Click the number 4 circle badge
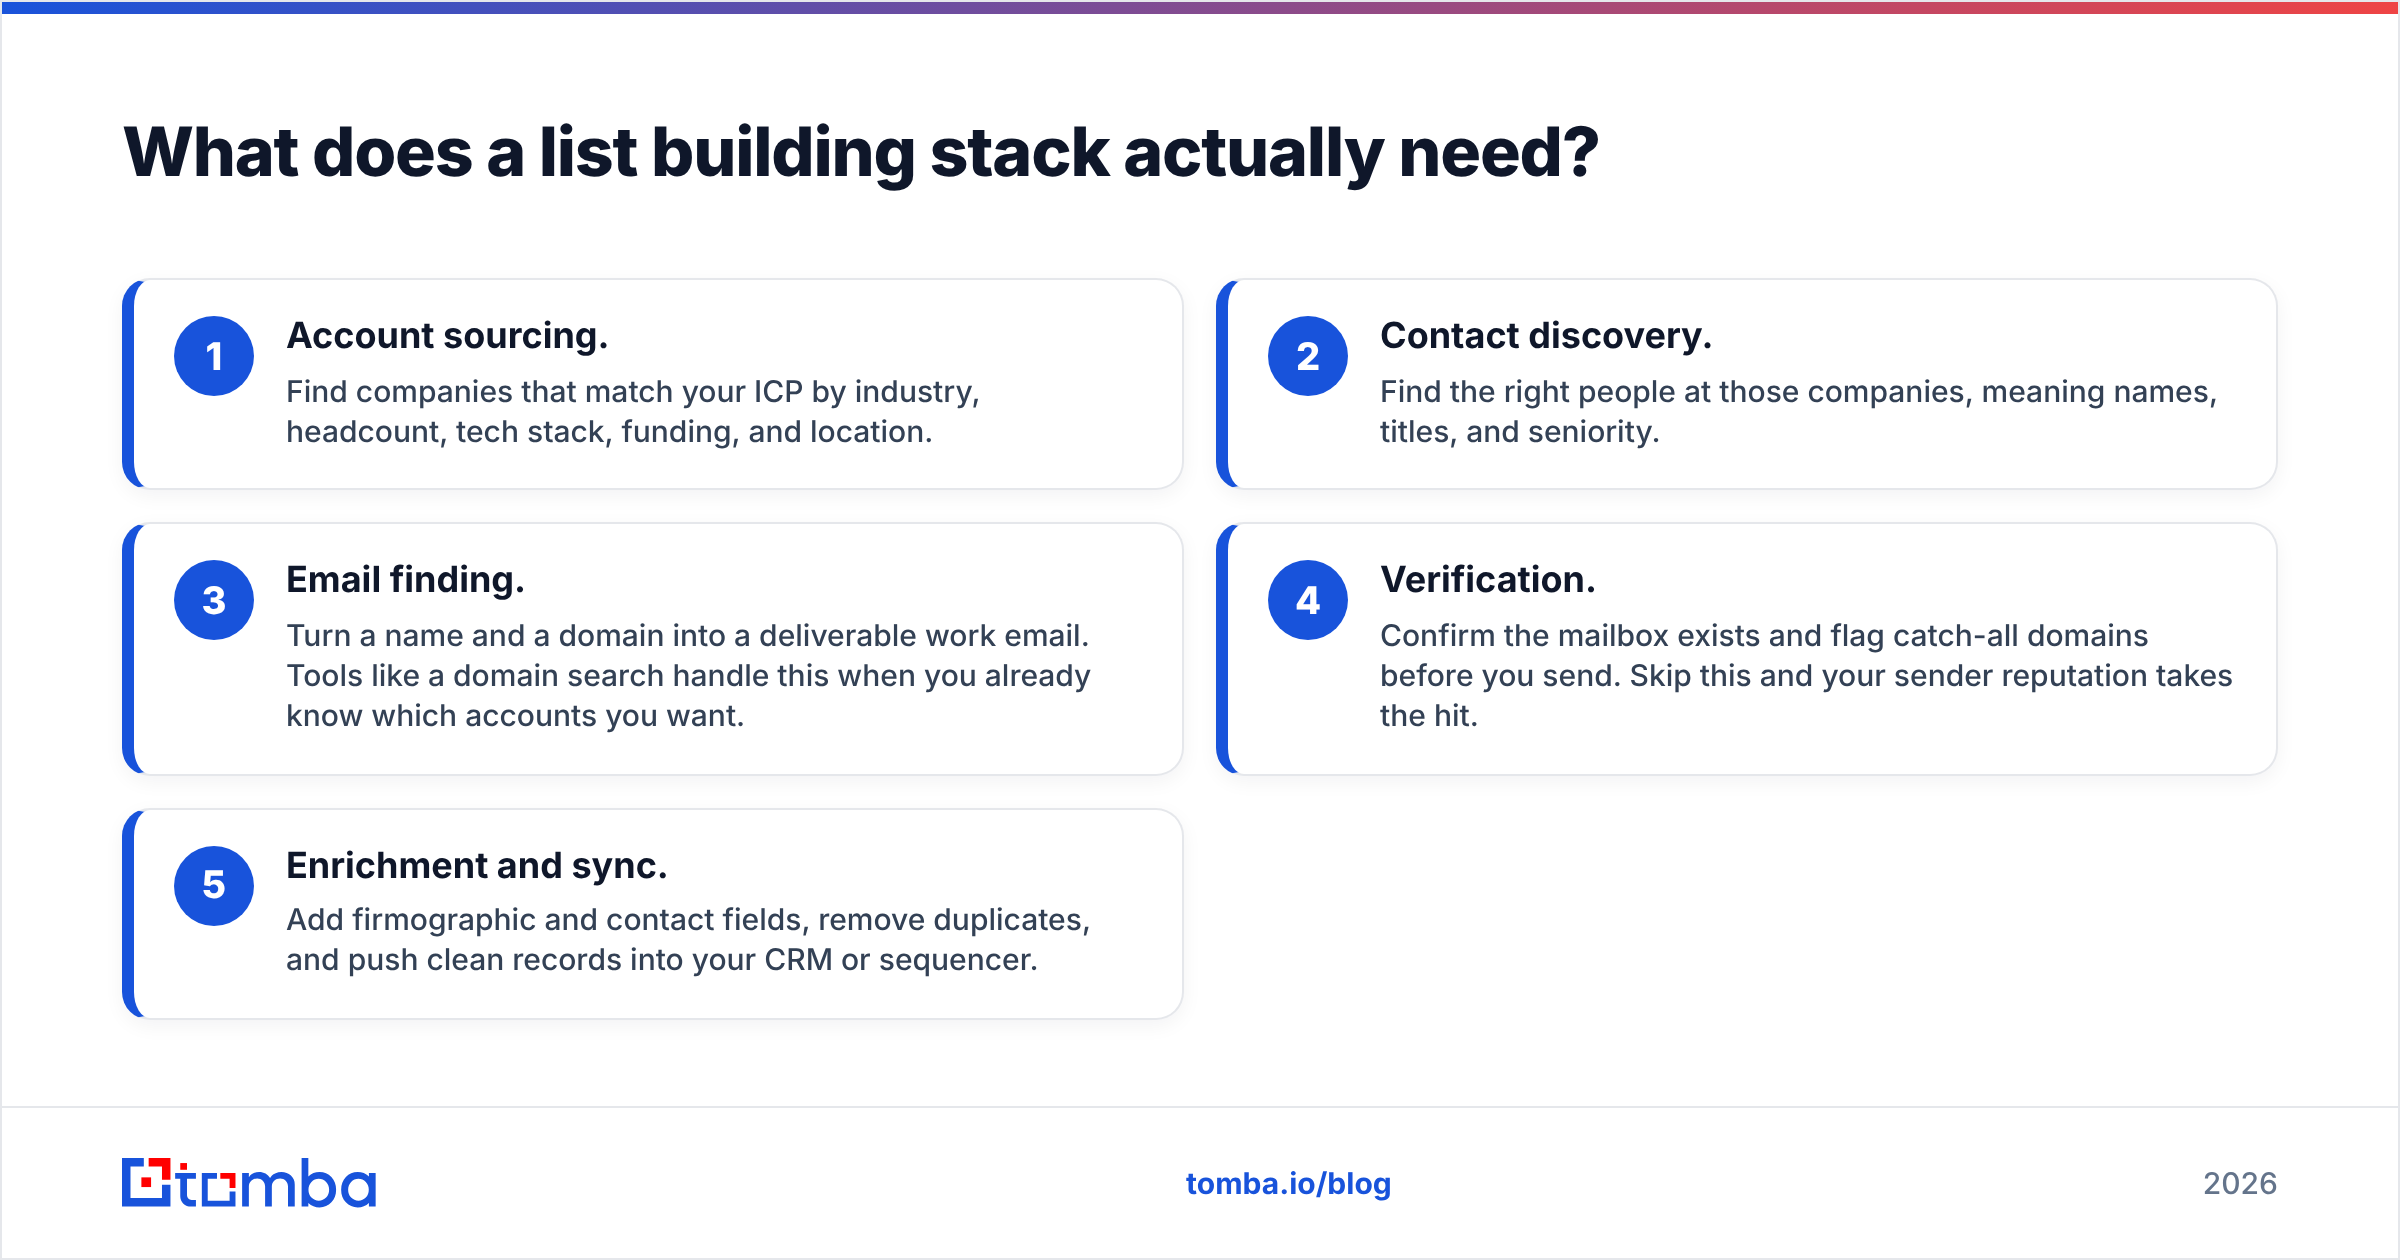 [1308, 600]
